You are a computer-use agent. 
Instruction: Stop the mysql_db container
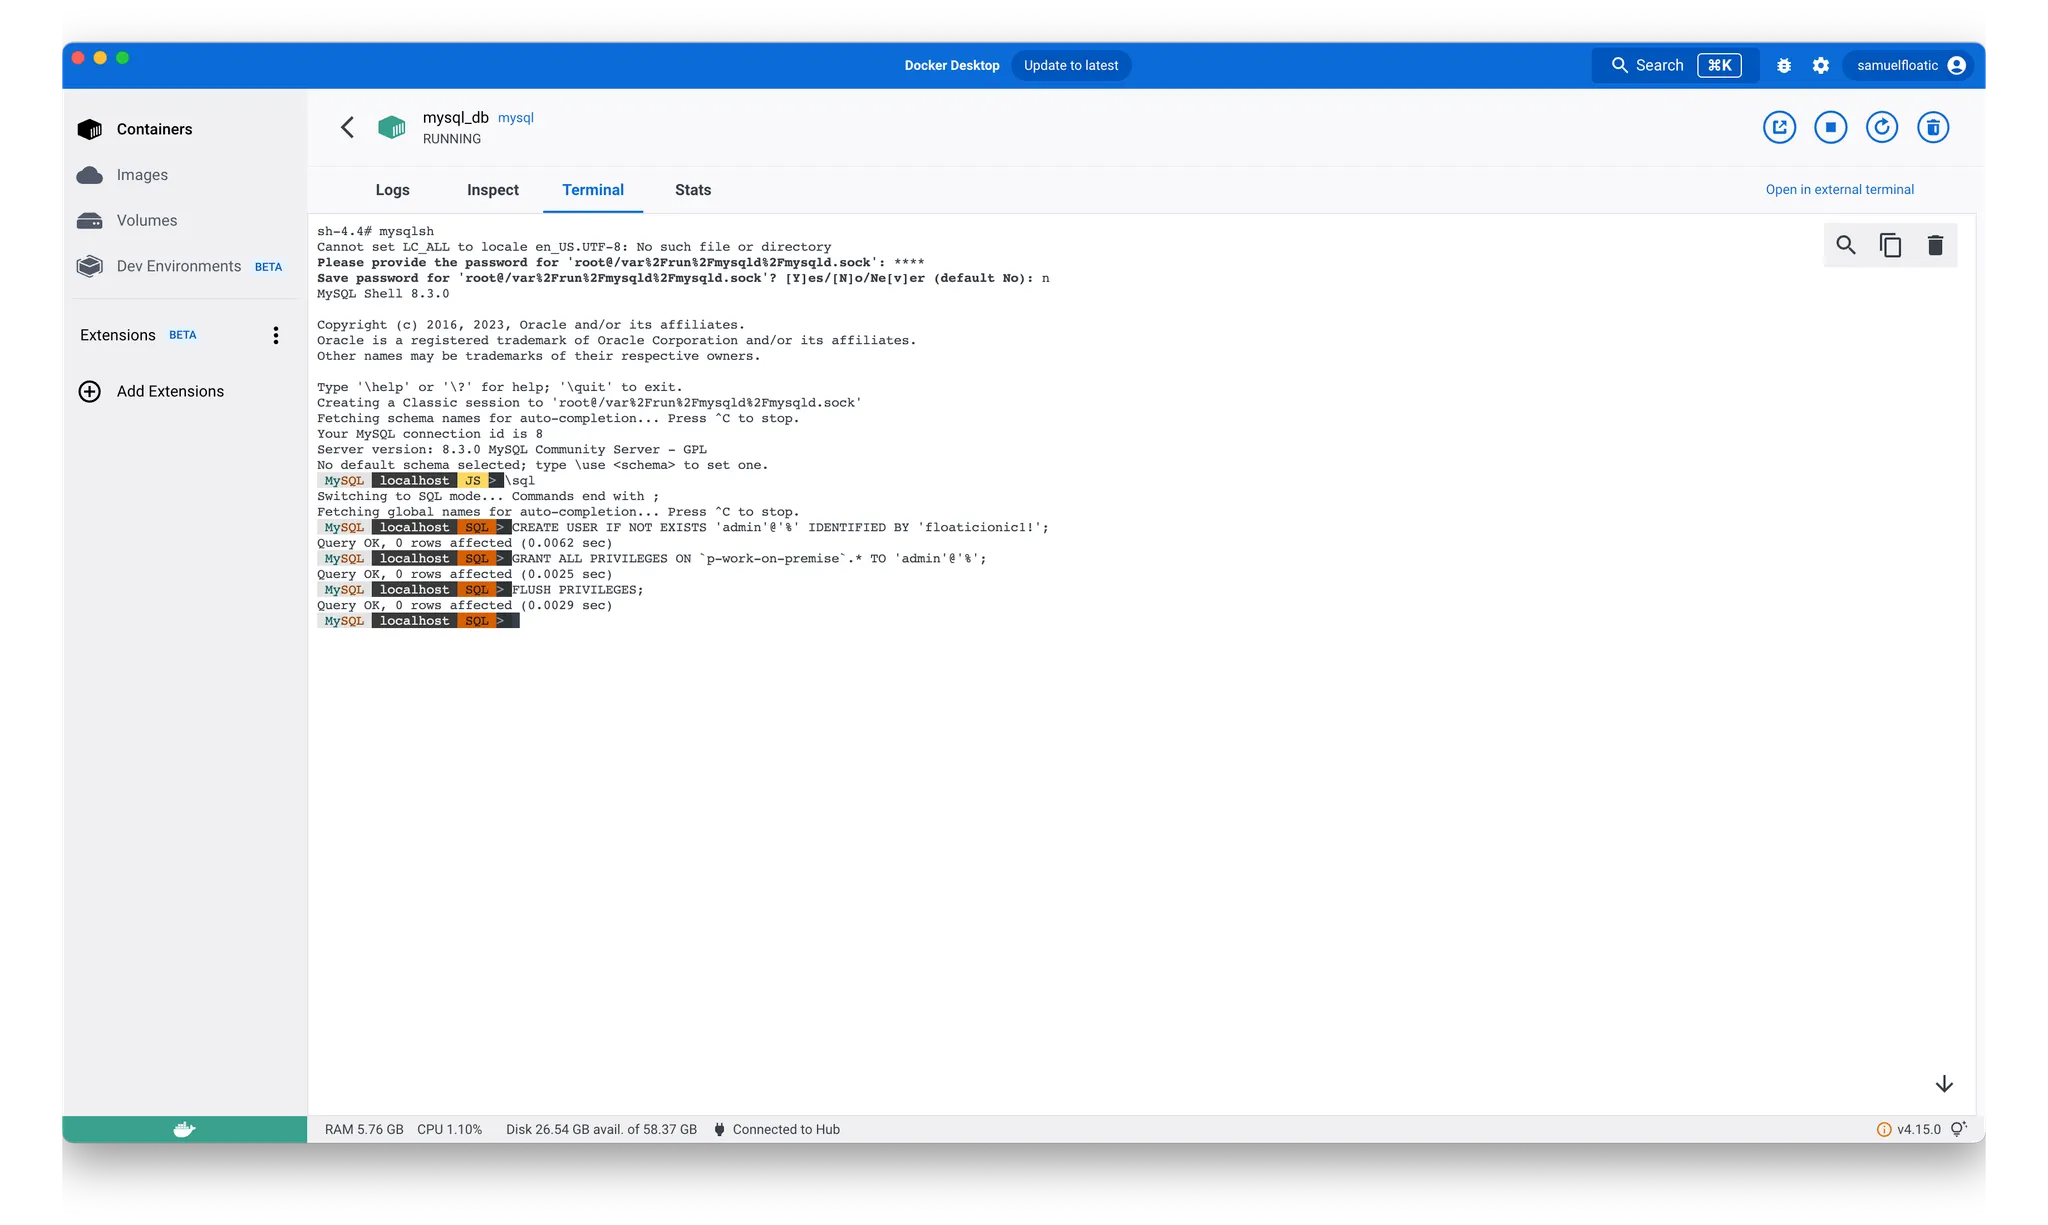[1830, 127]
